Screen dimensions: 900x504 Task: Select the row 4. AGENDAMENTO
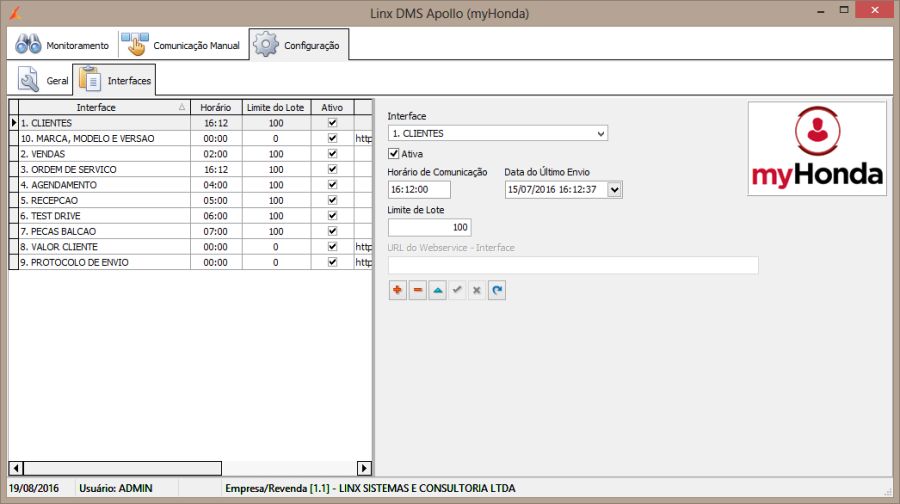190,185
